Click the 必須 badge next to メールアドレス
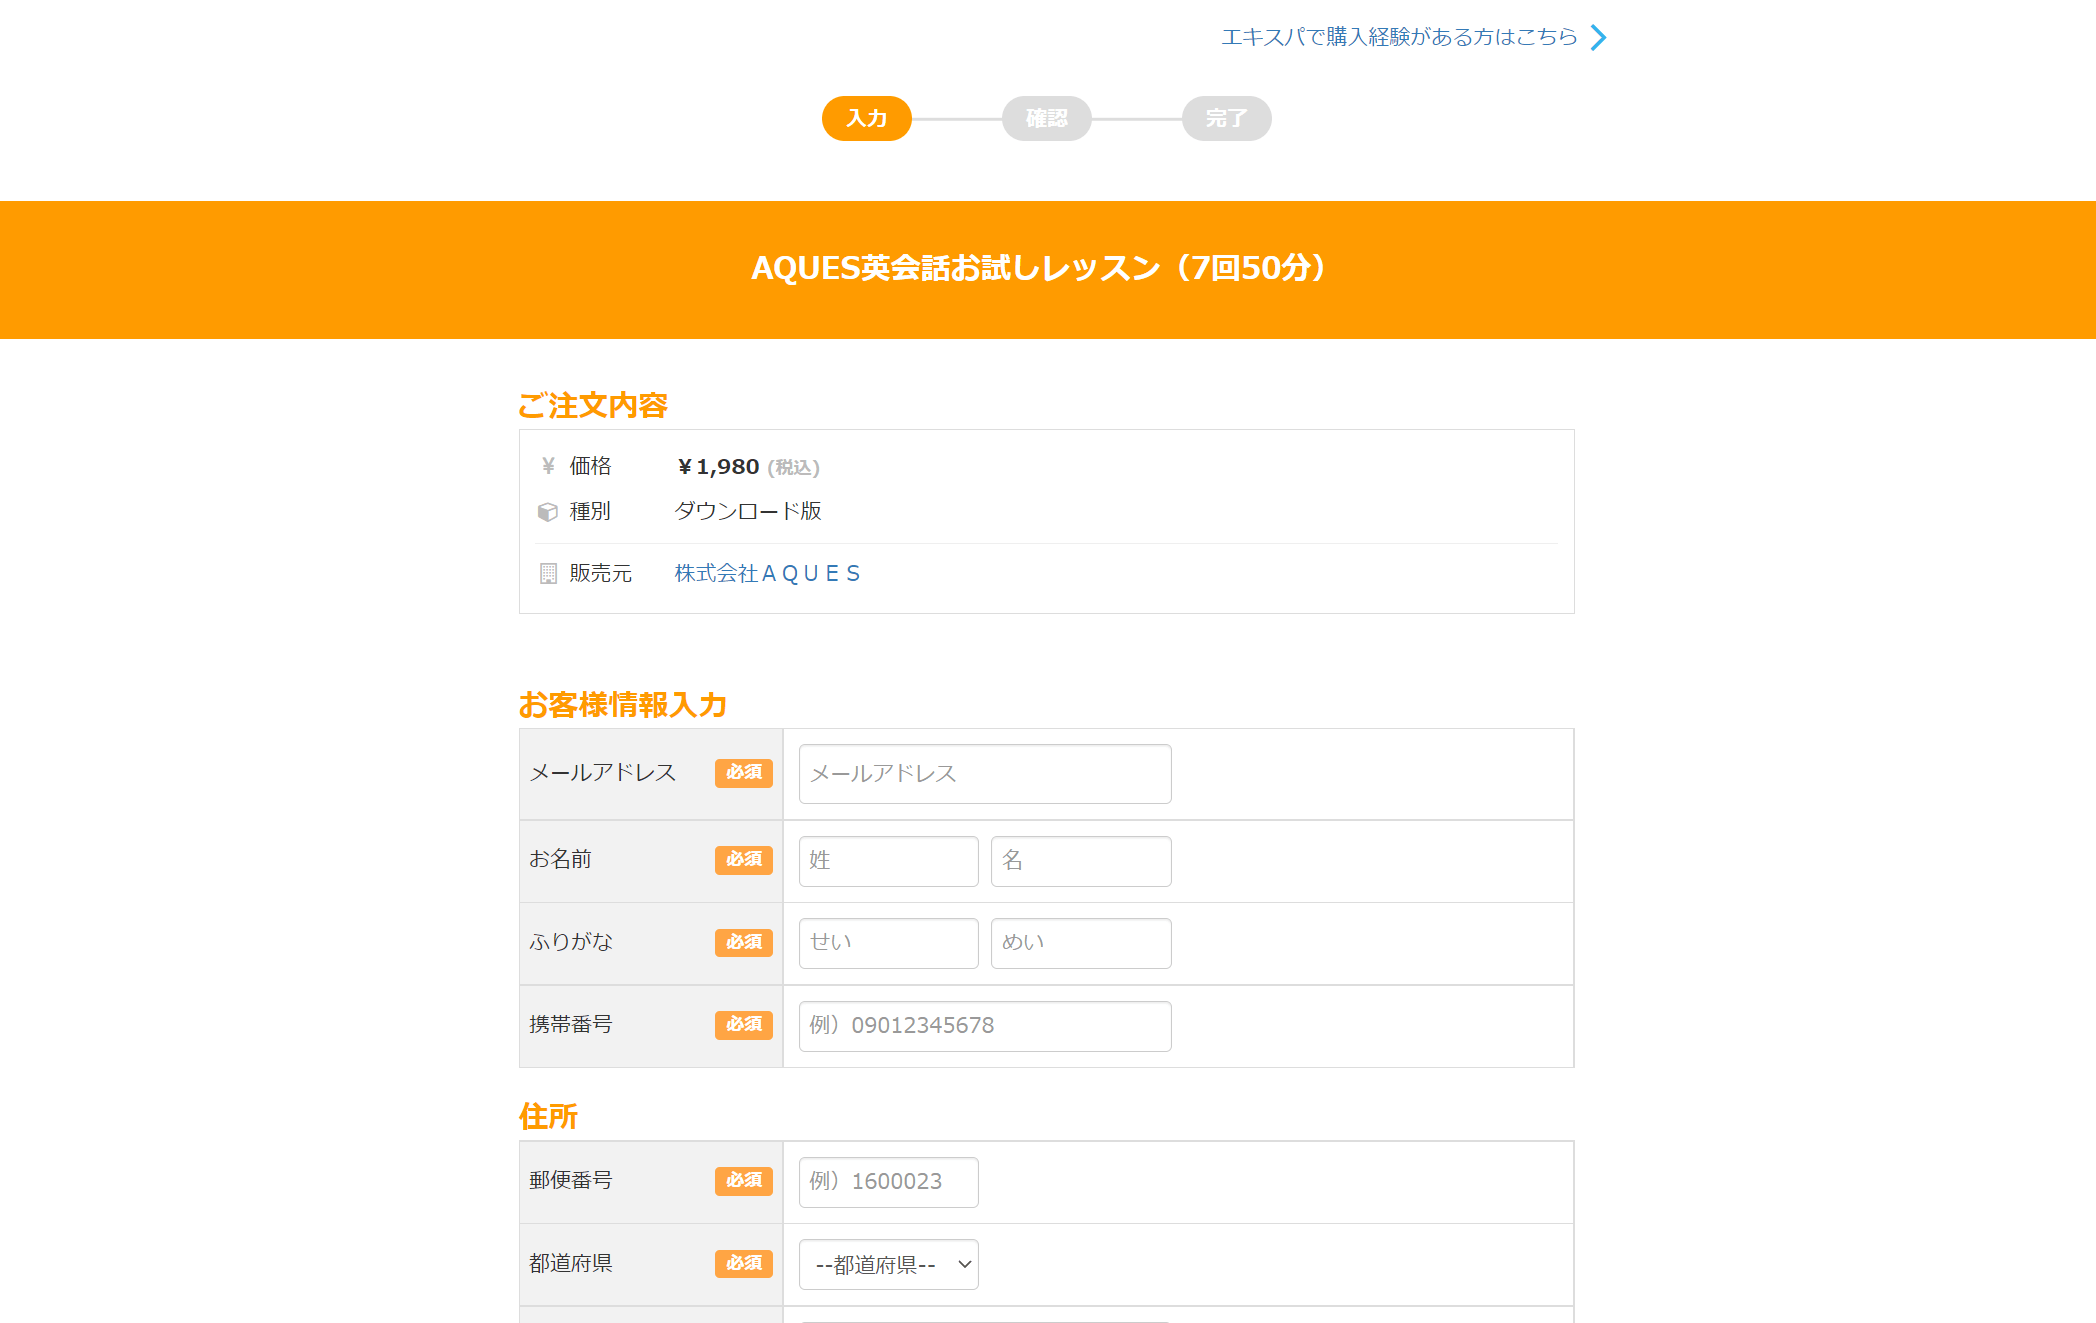Viewport: 2096px width, 1323px height. pyautogui.click(x=743, y=773)
